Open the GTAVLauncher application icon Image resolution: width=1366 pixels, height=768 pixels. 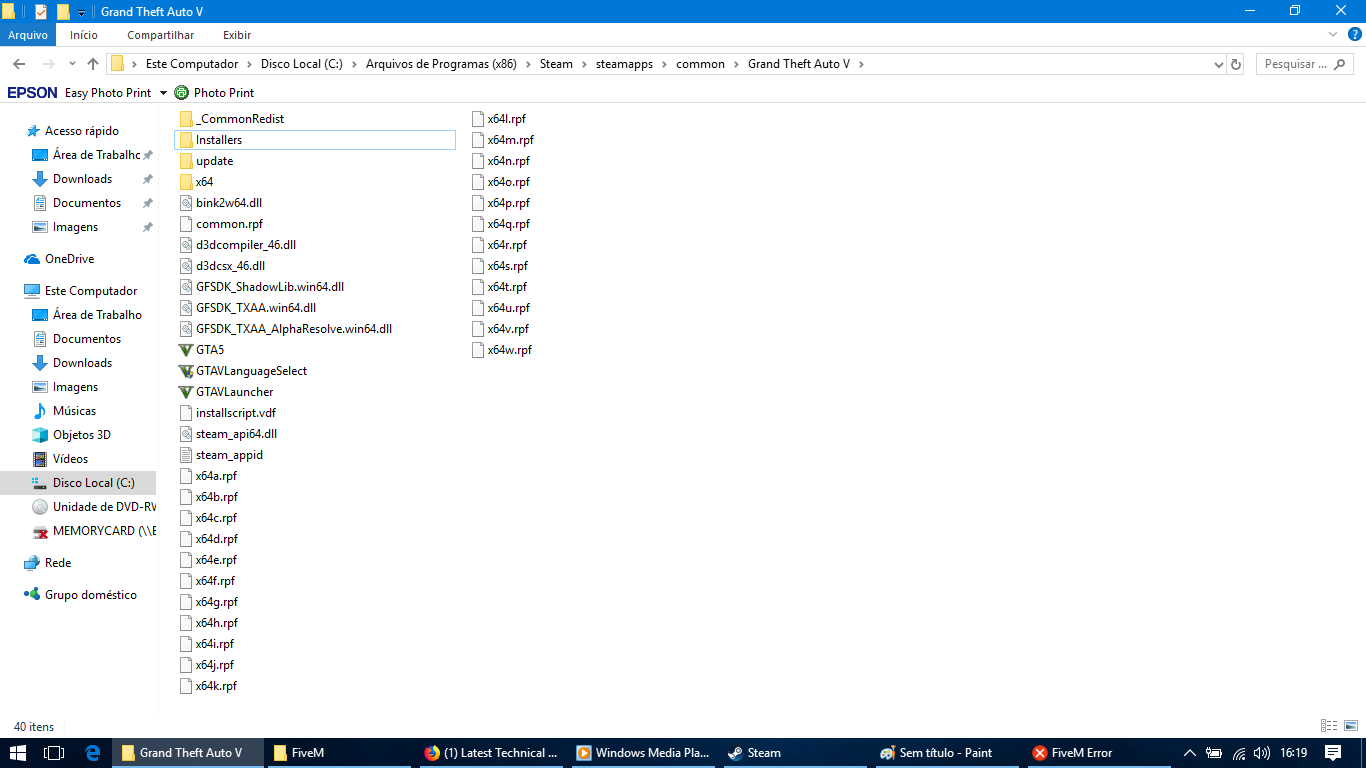(x=186, y=392)
